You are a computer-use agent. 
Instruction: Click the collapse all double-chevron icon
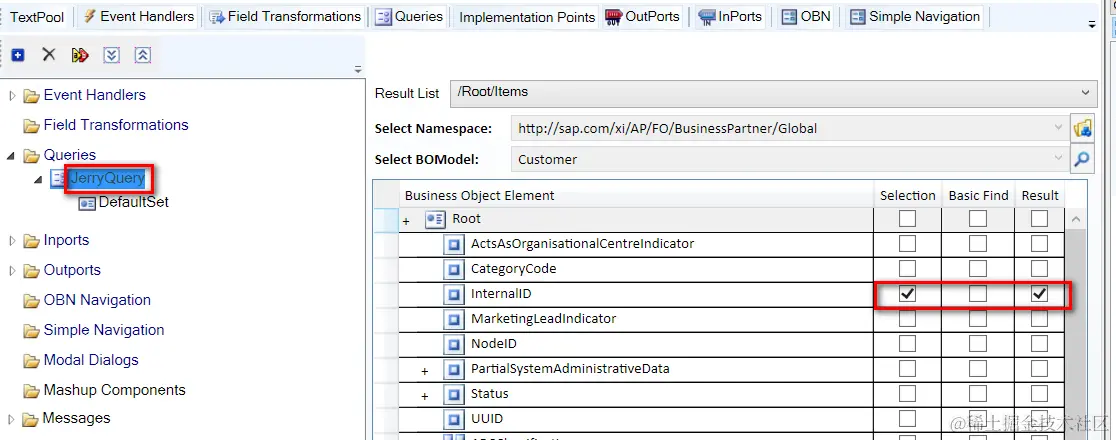(x=142, y=55)
